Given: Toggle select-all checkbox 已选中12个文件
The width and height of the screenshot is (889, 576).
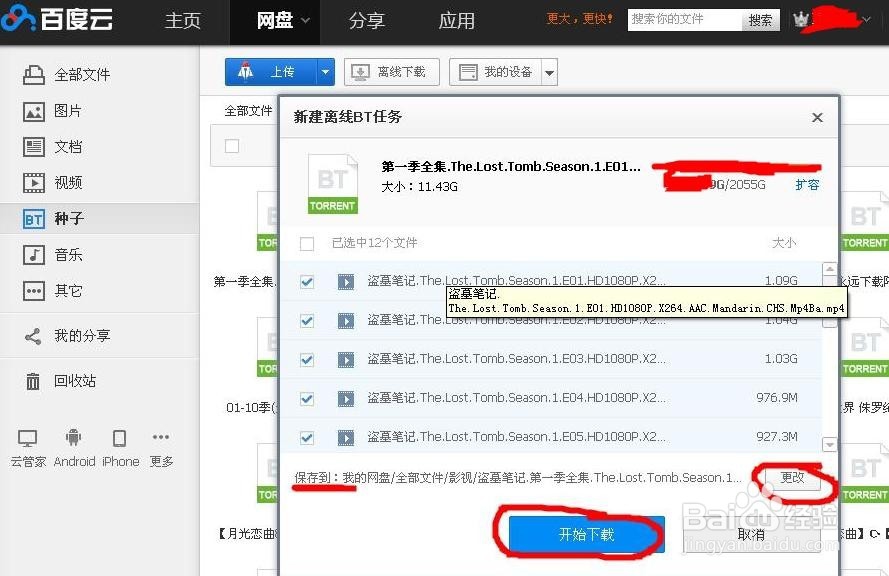Looking at the screenshot, I should pos(307,244).
